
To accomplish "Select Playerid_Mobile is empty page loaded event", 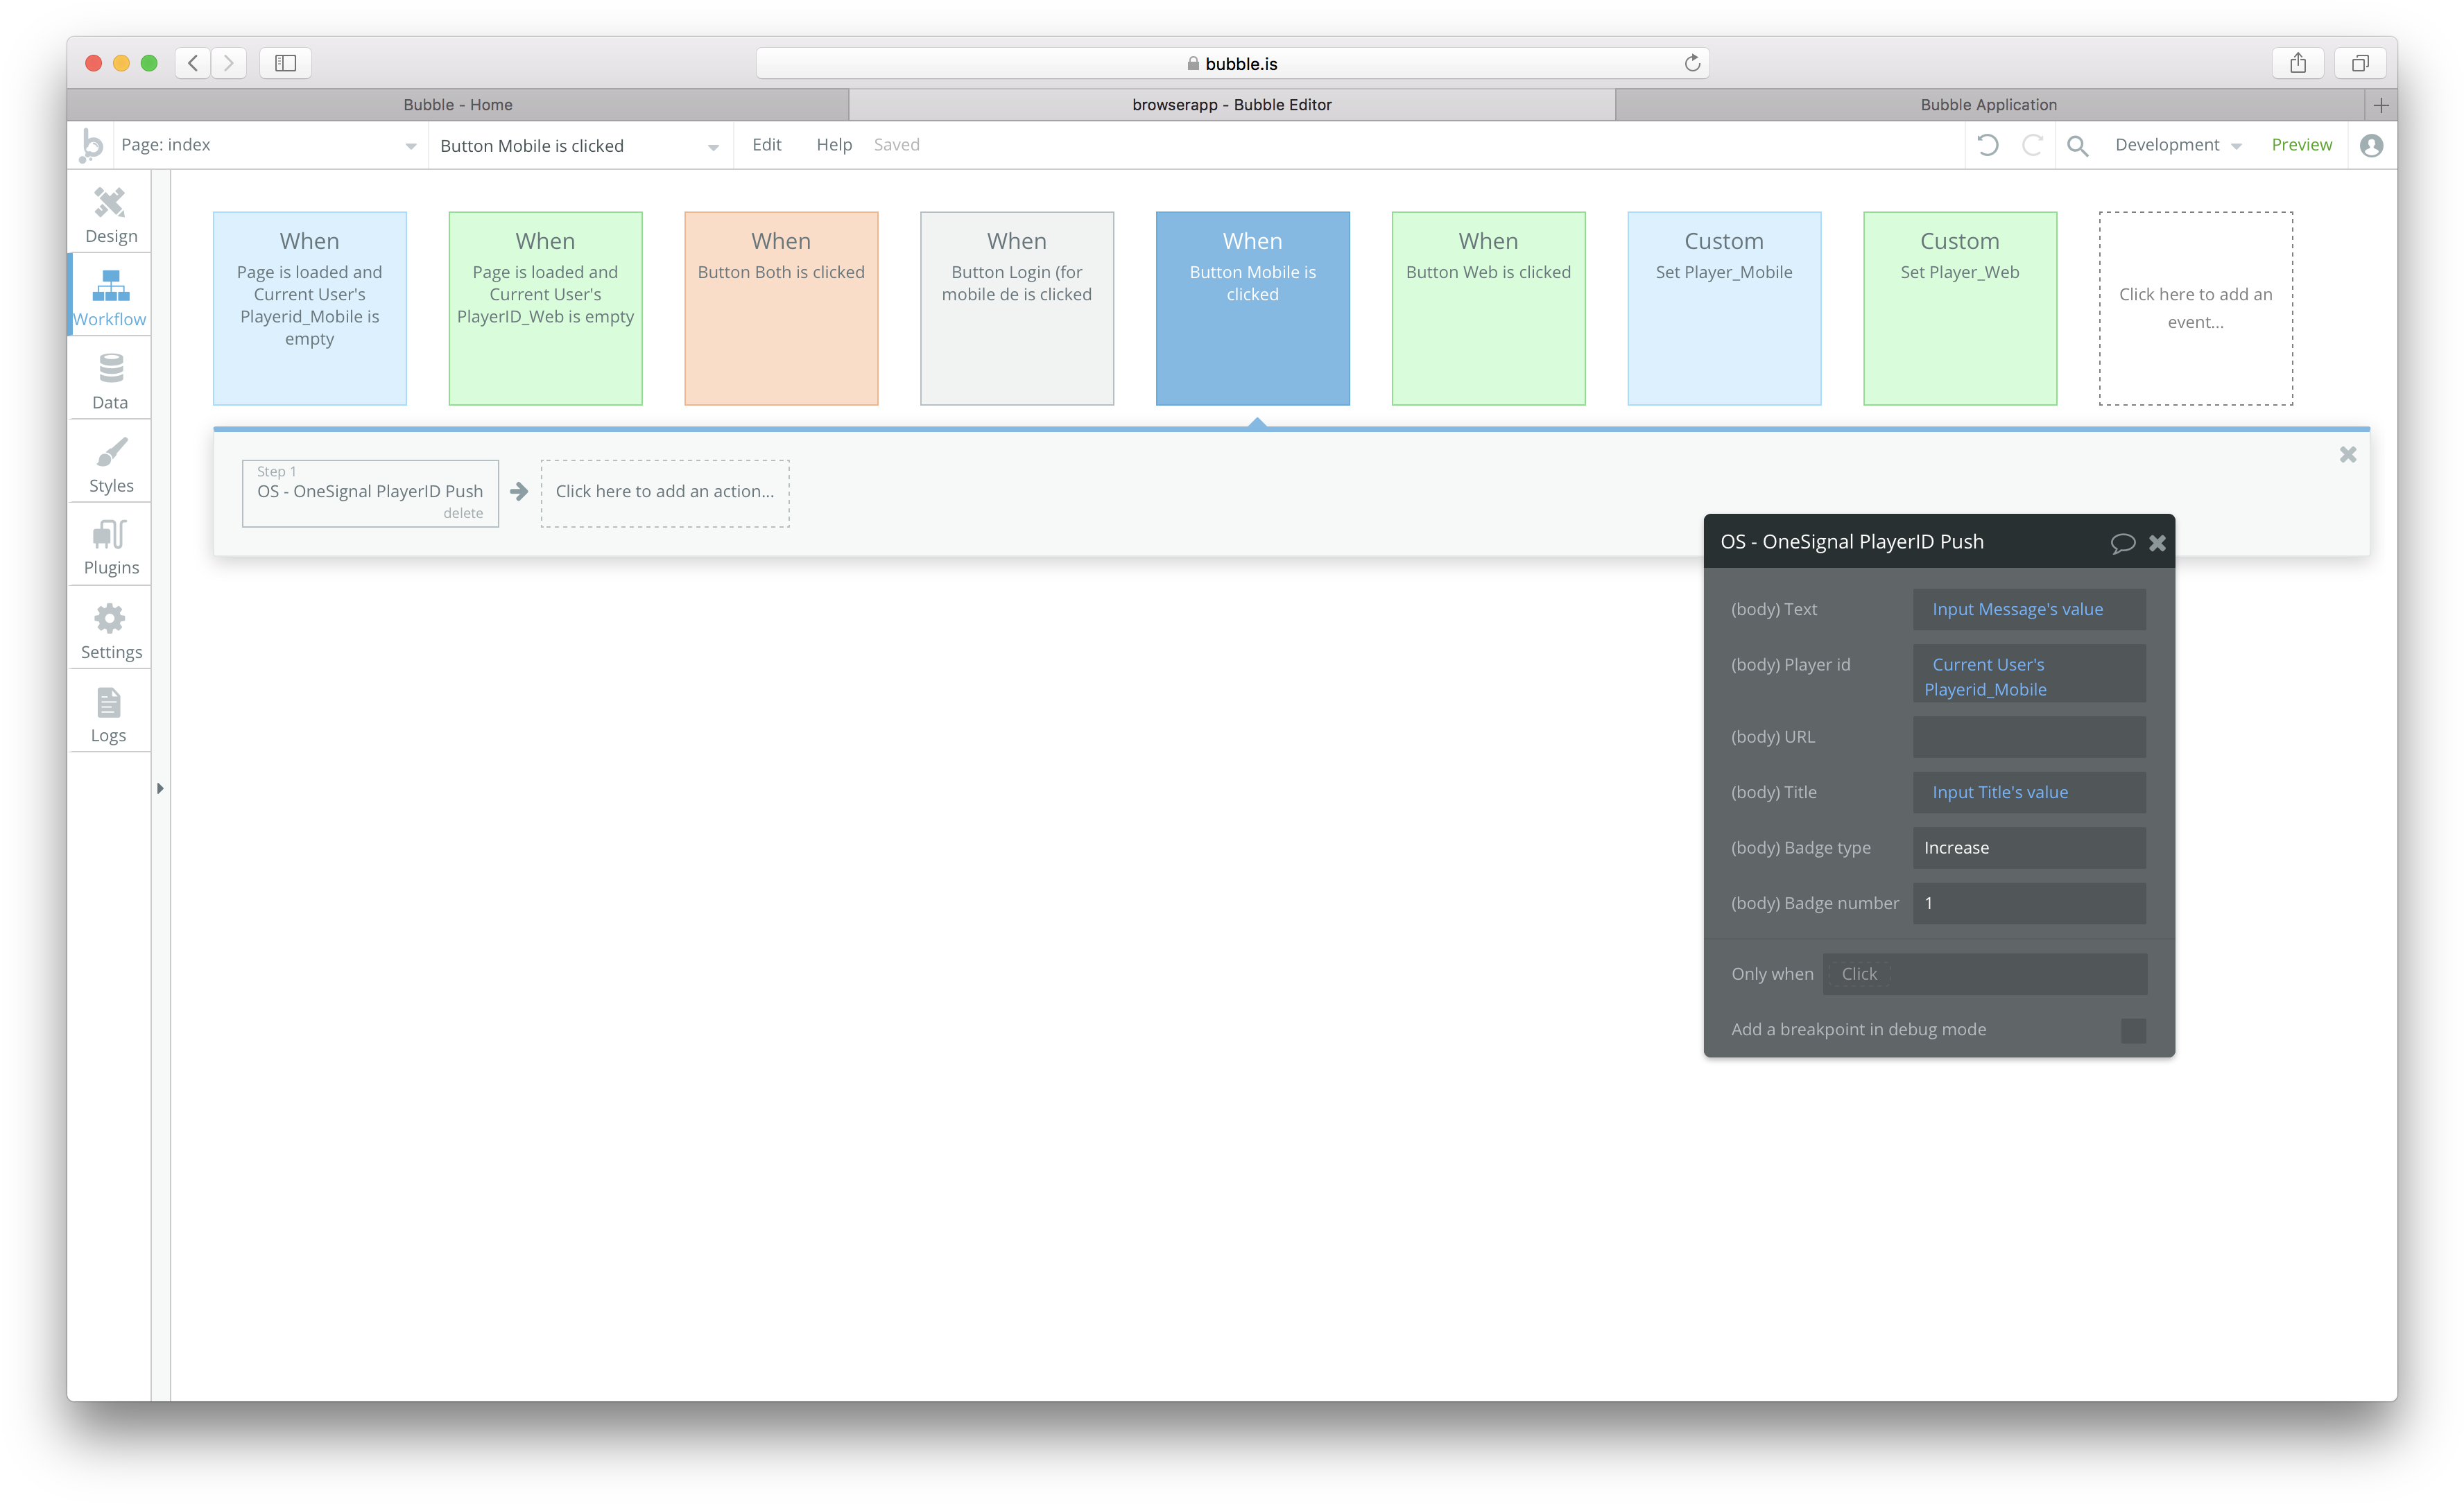I will tap(310, 308).
